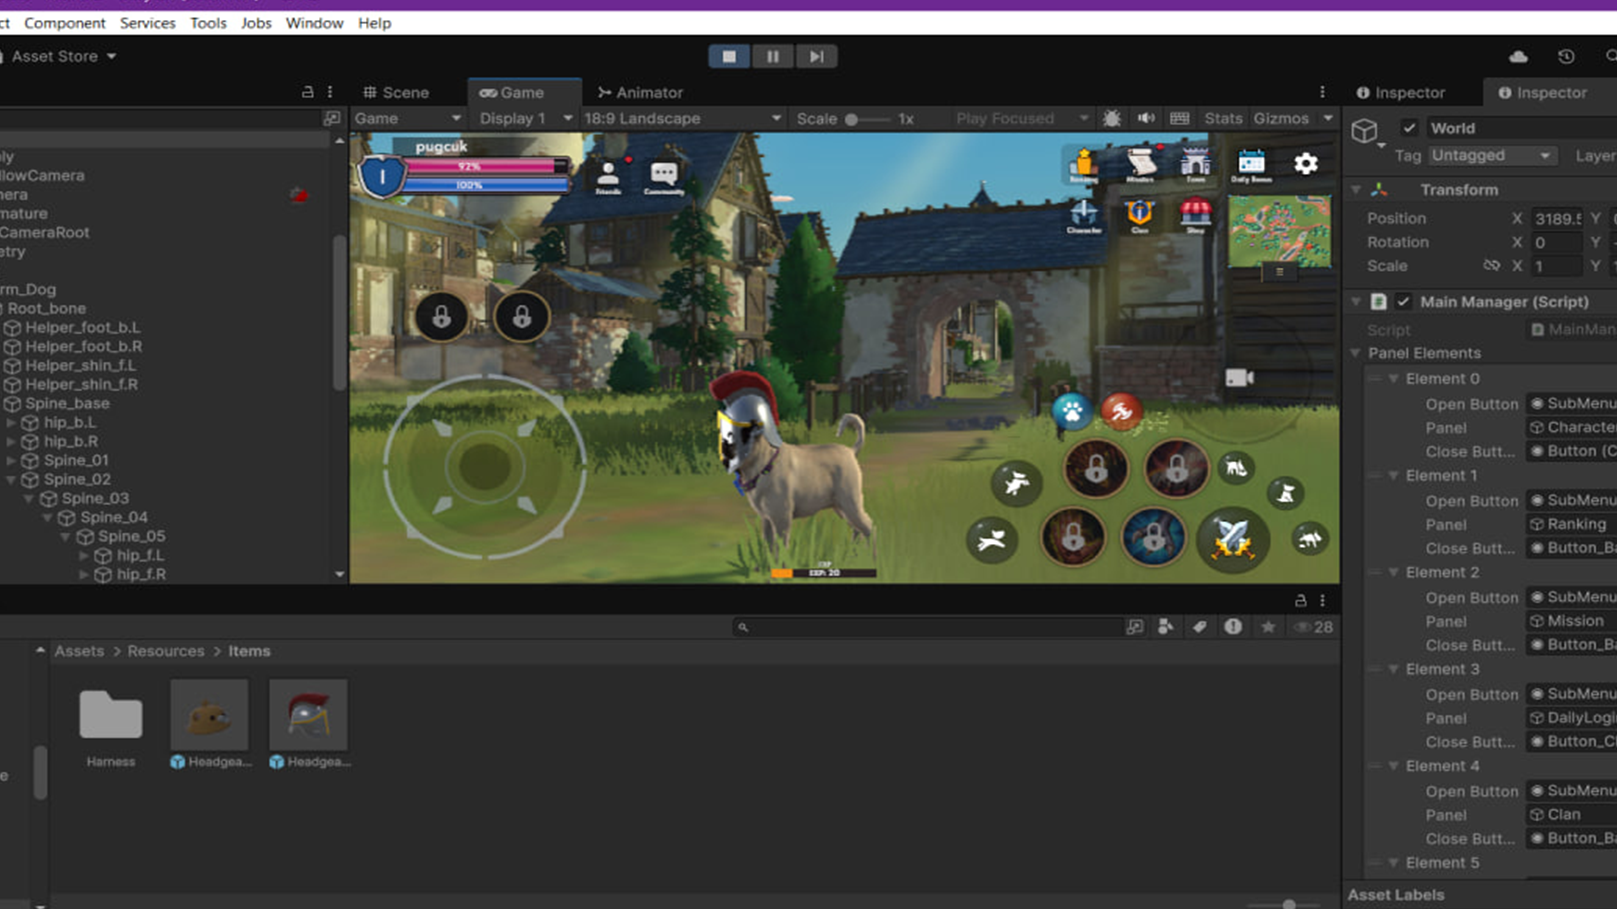Image resolution: width=1617 pixels, height=909 pixels.
Task: Open the in-game settings gear
Action: (x=1306, y=163)
